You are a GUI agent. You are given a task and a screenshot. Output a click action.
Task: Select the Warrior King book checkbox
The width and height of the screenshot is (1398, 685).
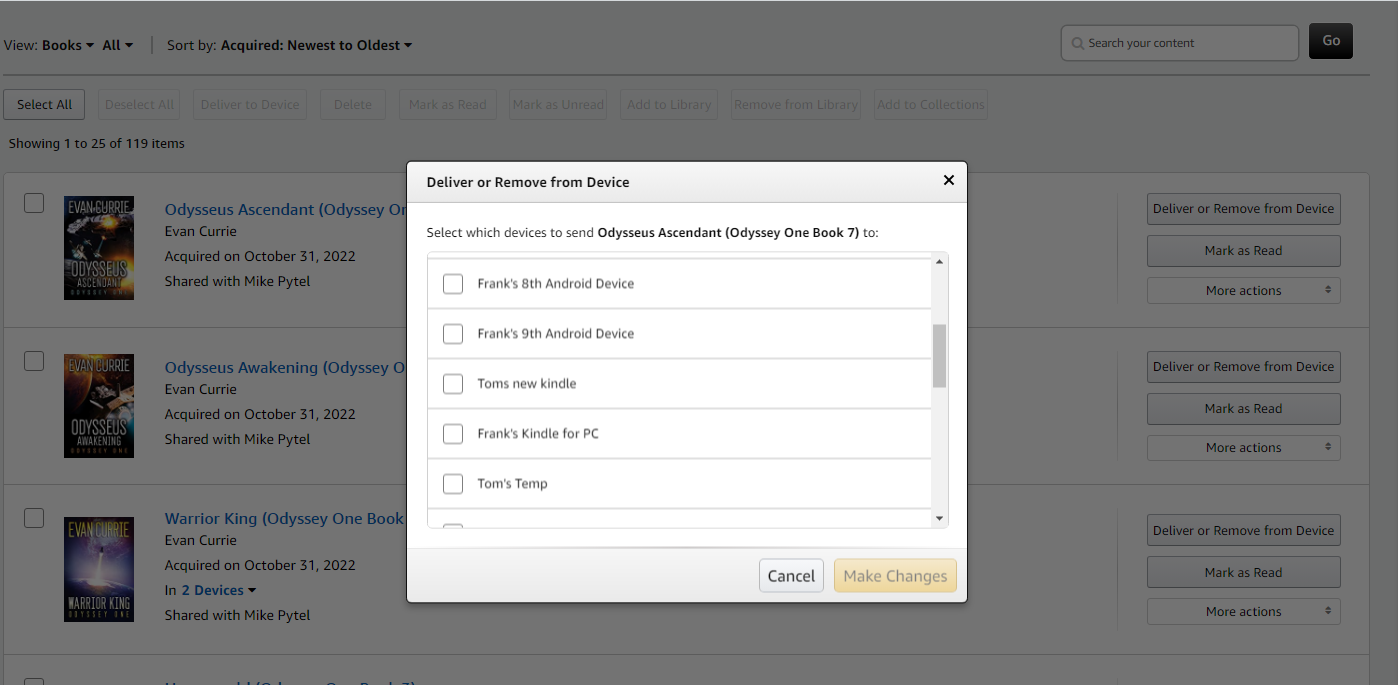(x=34, y=518)
